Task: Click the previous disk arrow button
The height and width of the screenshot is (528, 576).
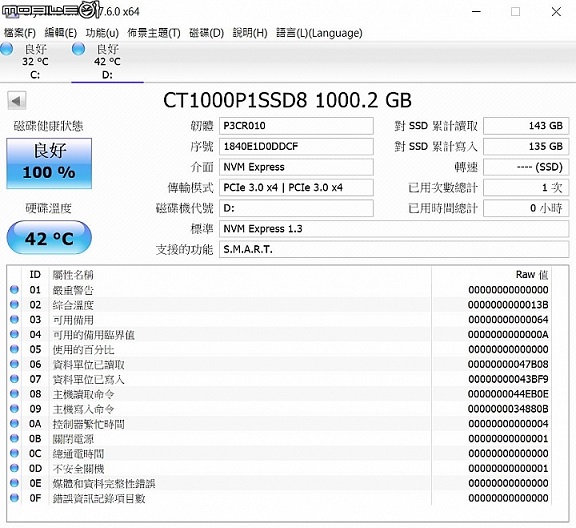Action: click(x=17, y=101)
